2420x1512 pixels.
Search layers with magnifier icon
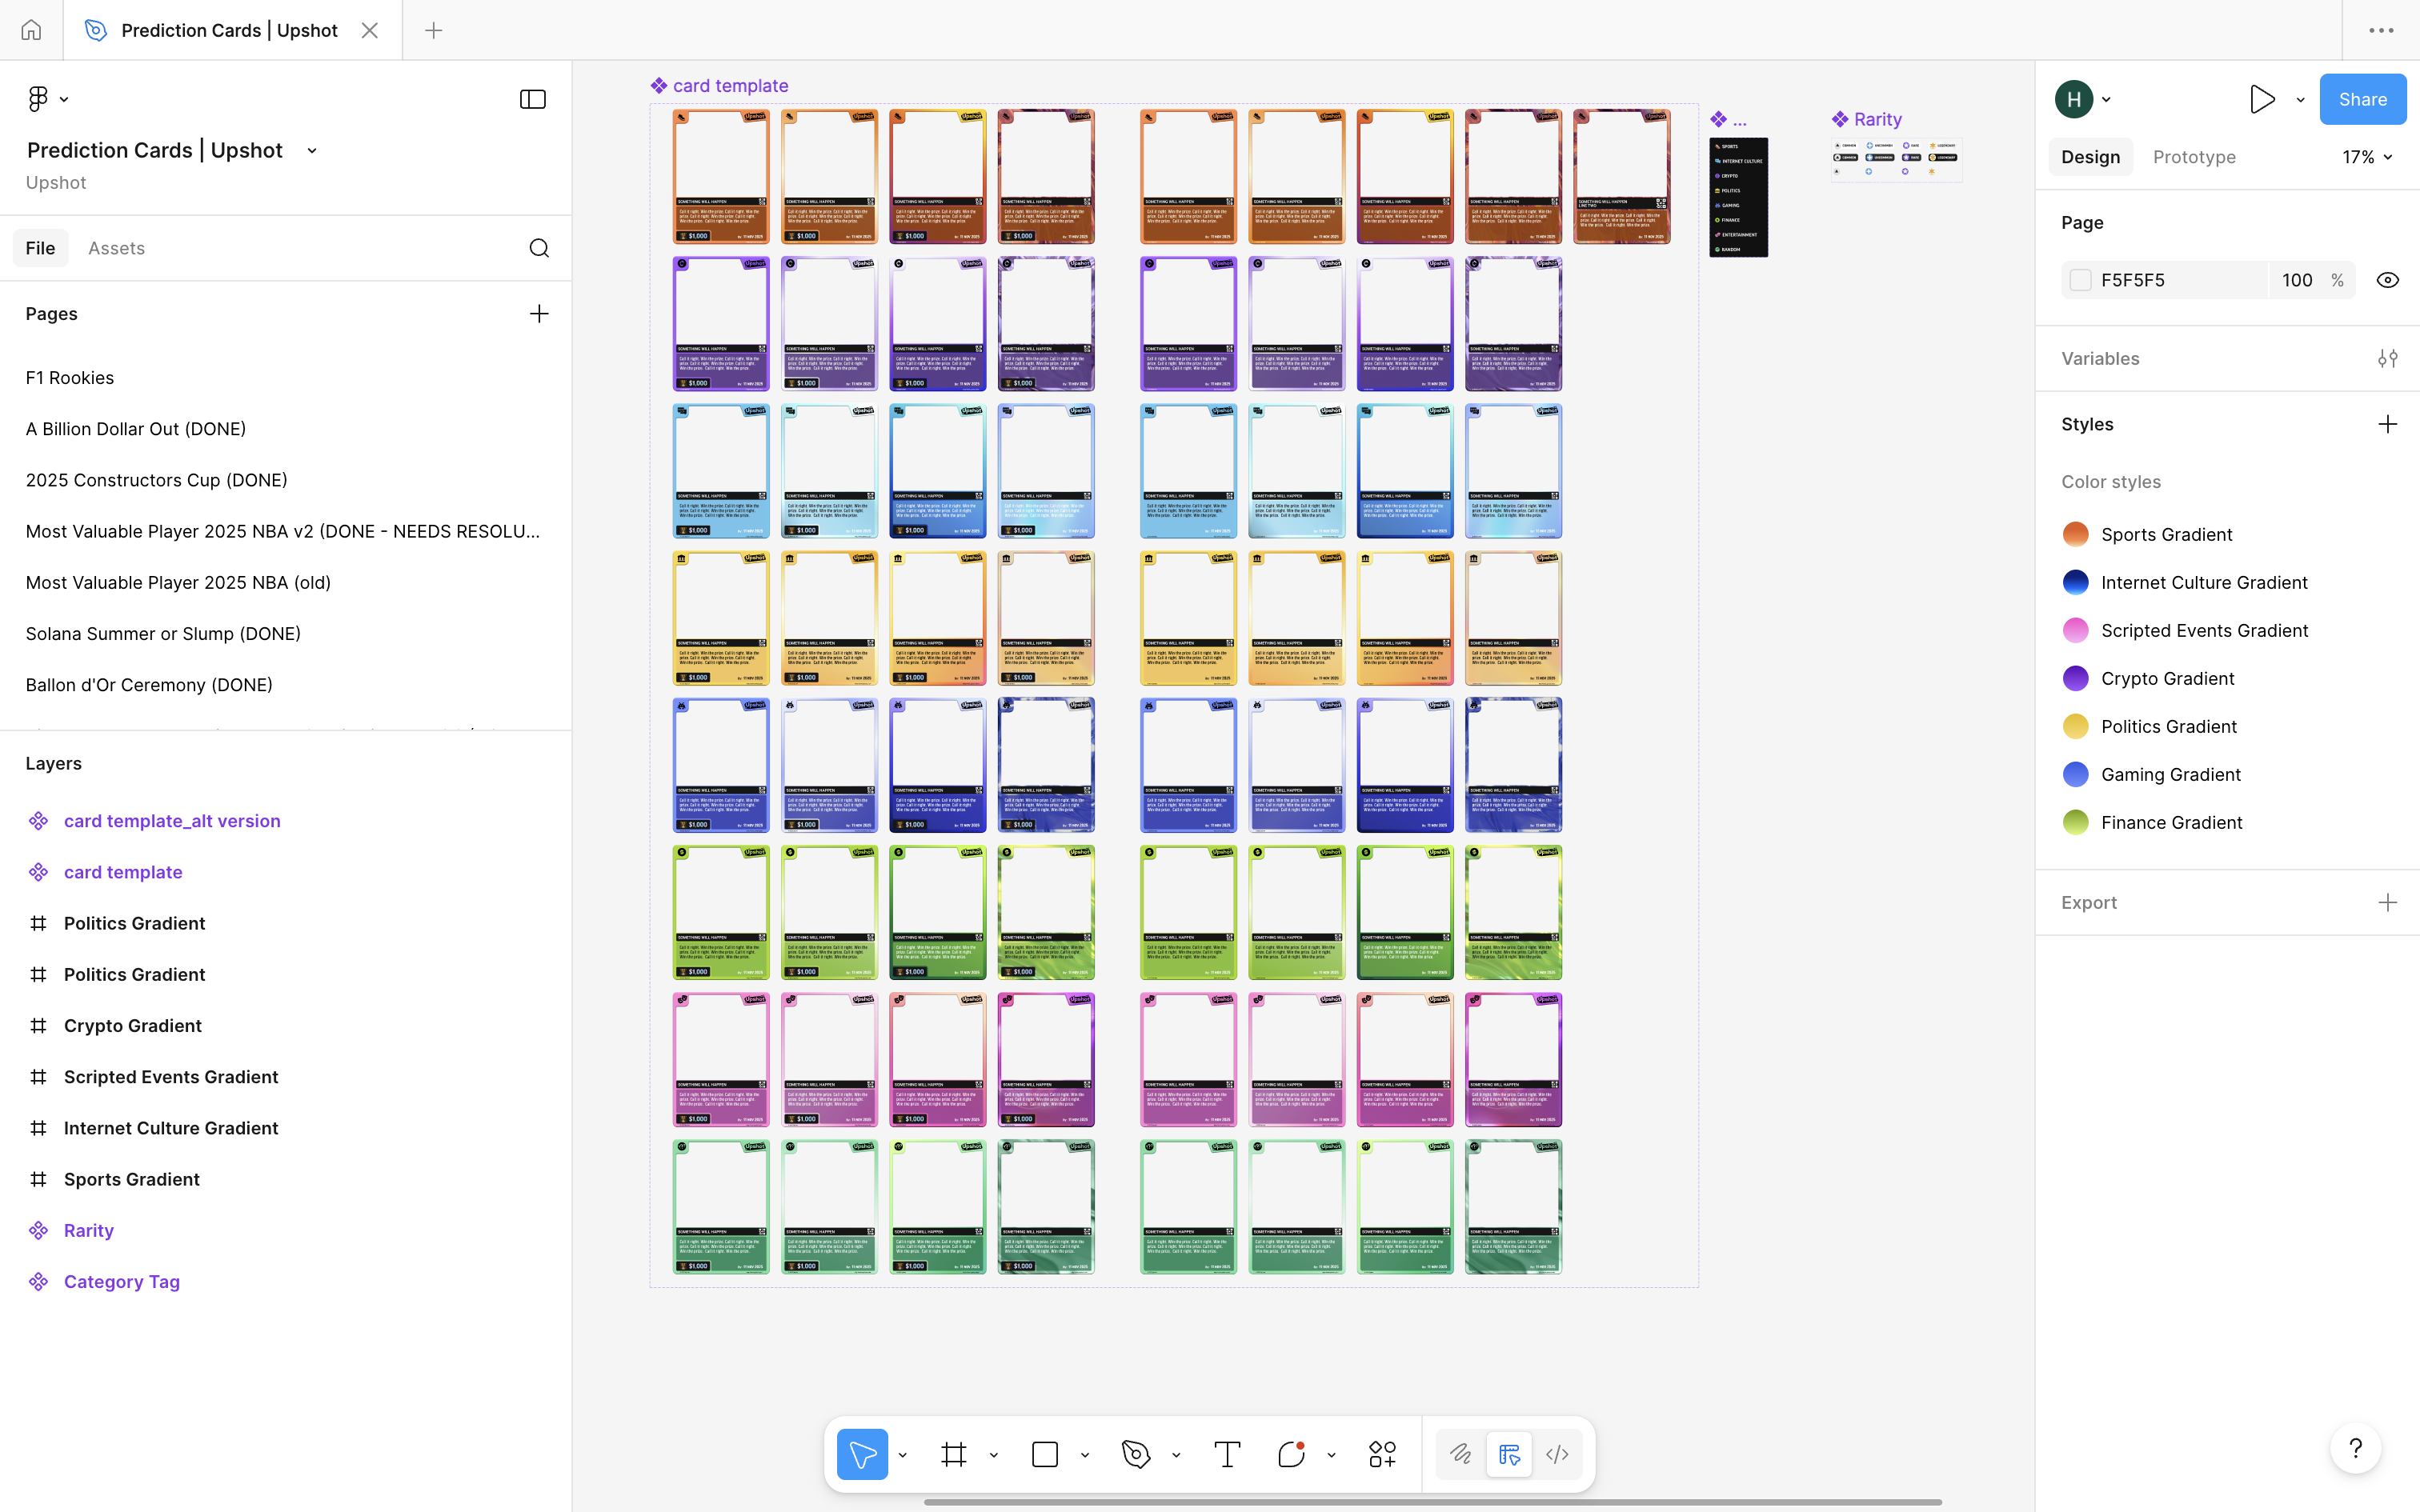click(539, 248)
